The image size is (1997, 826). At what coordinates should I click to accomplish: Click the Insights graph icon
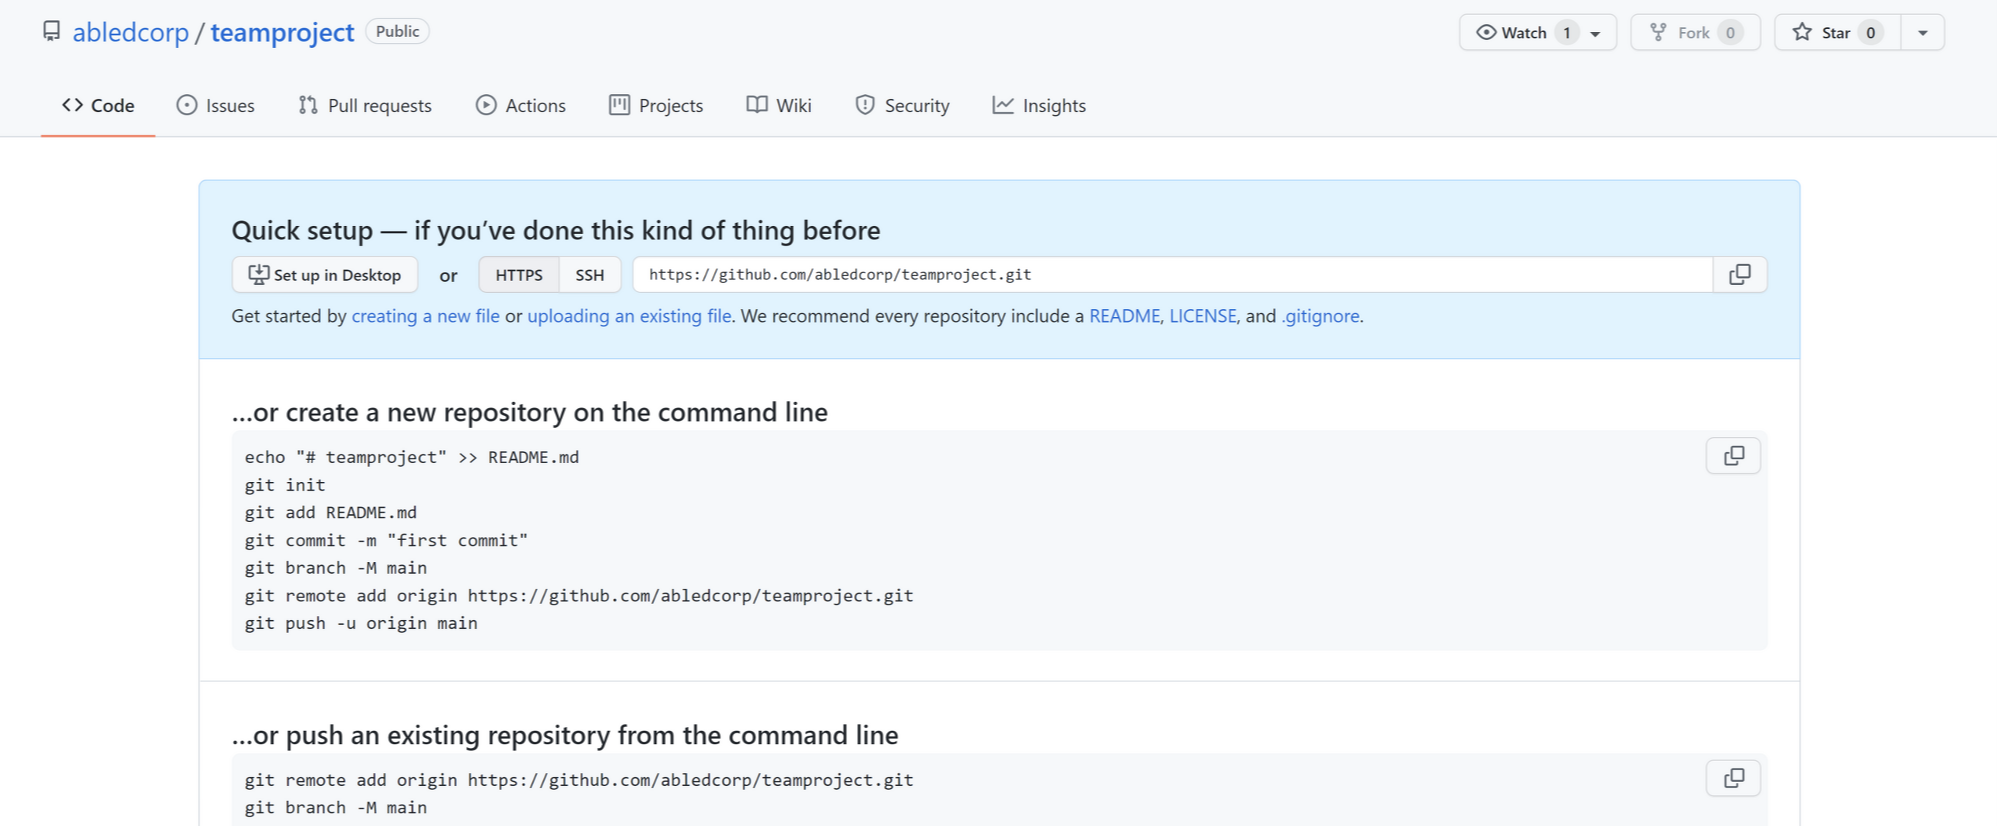[1003, 105]
